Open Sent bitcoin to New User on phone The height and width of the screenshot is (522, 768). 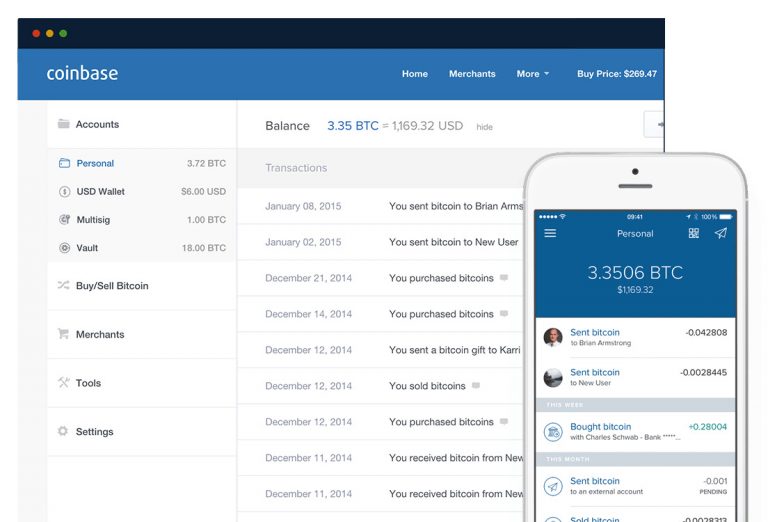(x=635, y=378)
